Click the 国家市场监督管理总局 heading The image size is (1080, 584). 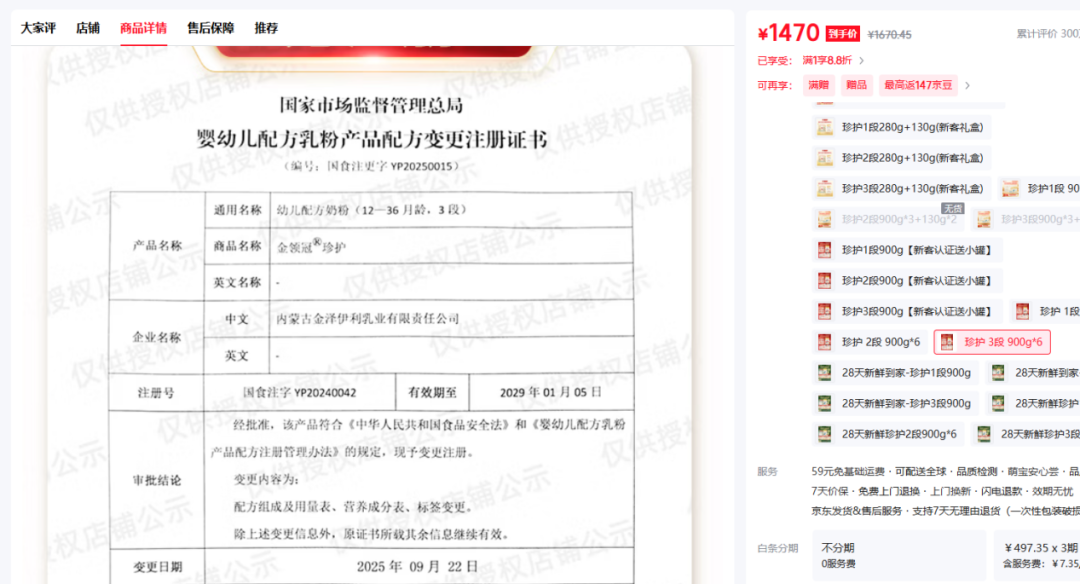[371, 105]
